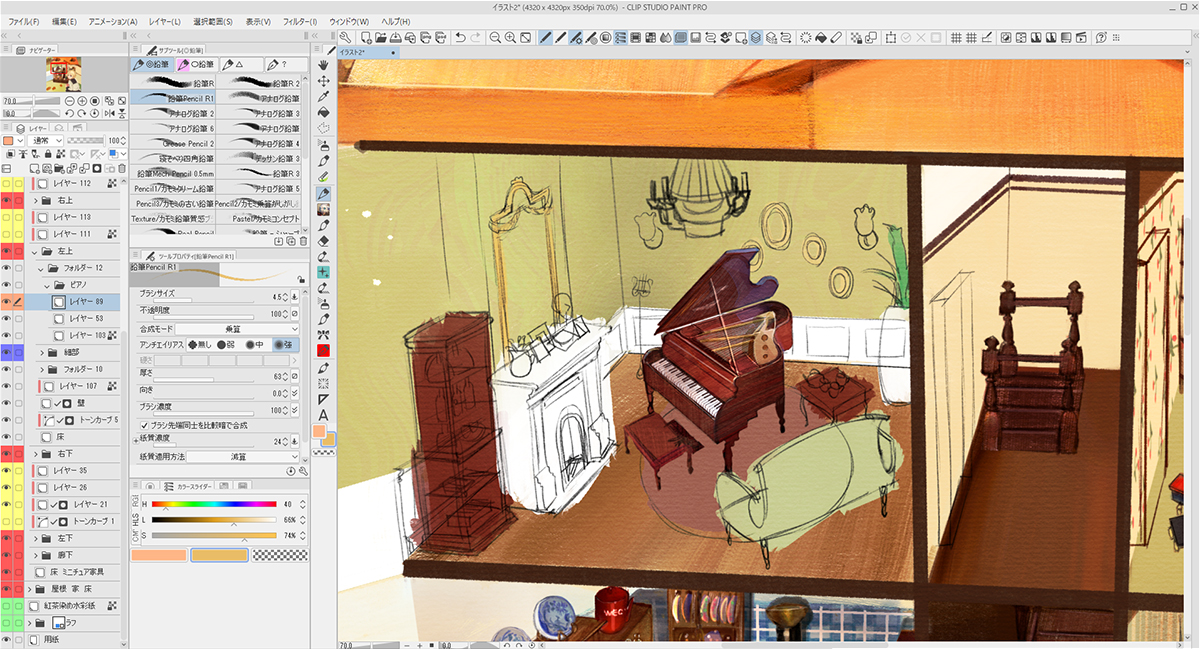The height and width of the screenshot is (649, 1200).
Task: Open the 合成モード dropdown
Action: [x=238, y=328]
